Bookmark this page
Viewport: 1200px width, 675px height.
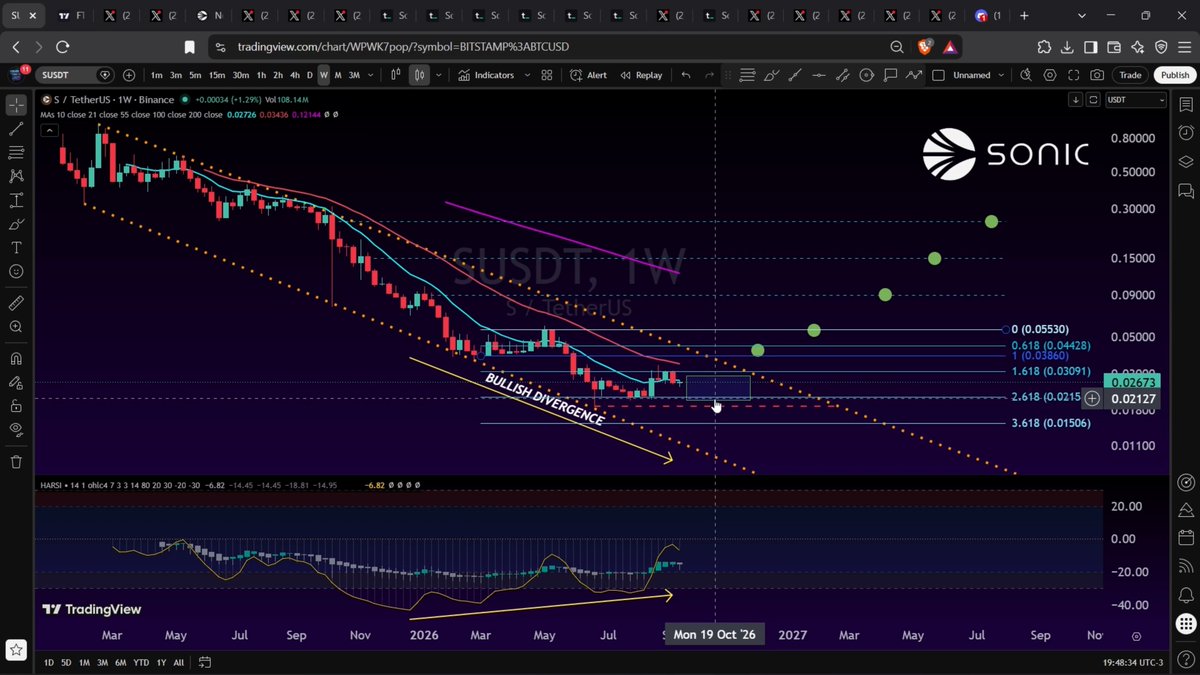pyautogui.click(x=190, y=47)
